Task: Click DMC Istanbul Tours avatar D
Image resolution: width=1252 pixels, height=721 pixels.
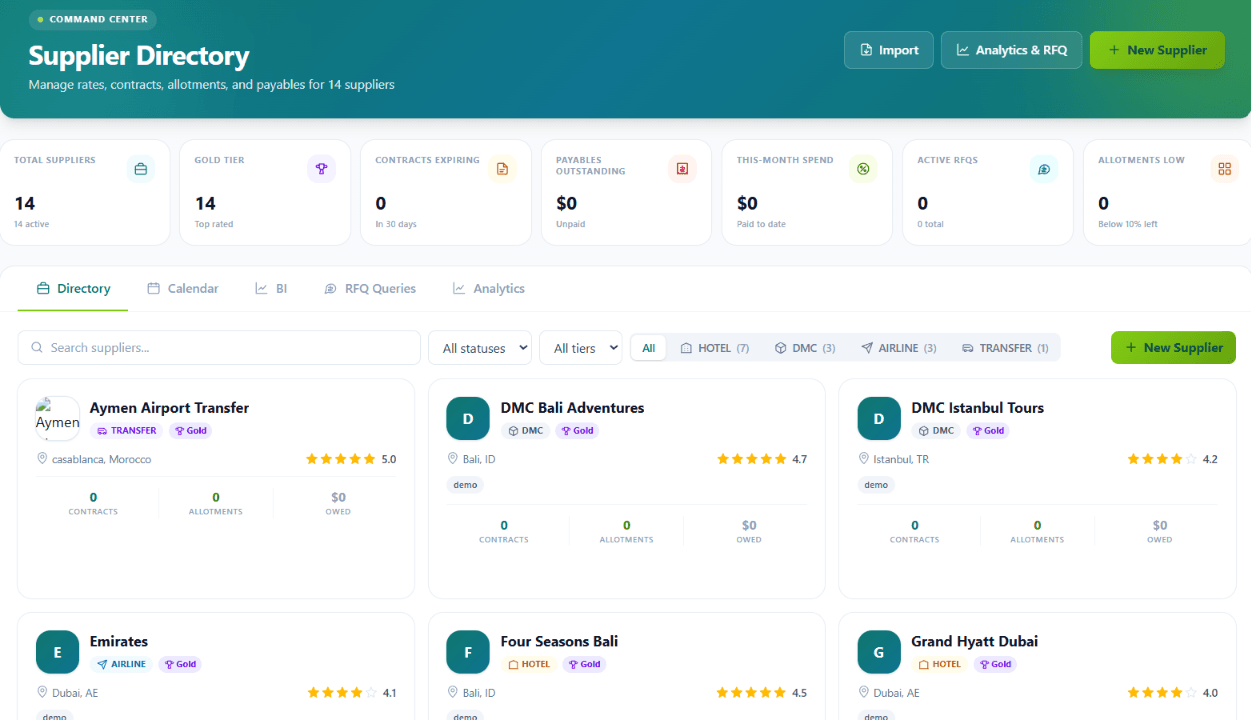Action: [x=879, y=419]
